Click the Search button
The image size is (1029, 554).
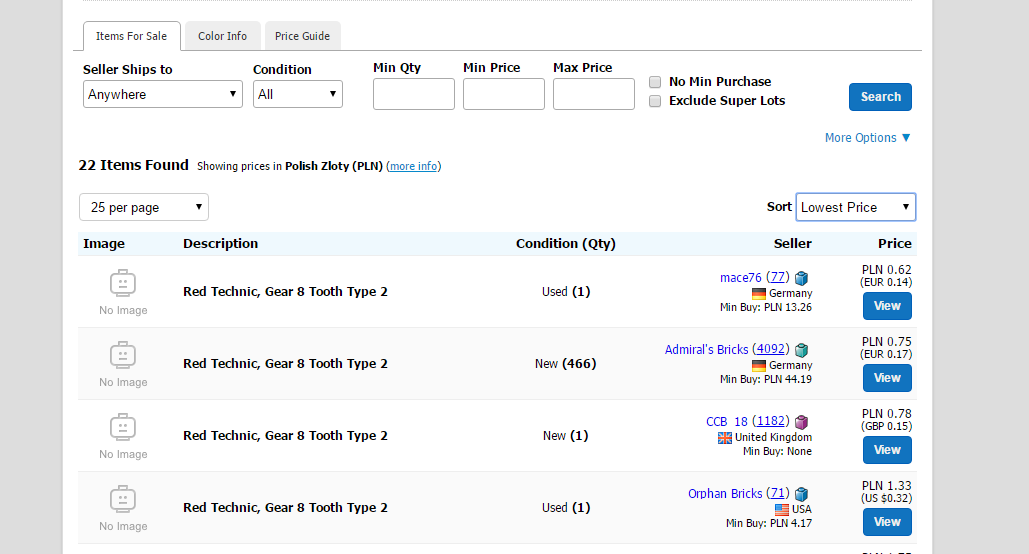881,97
